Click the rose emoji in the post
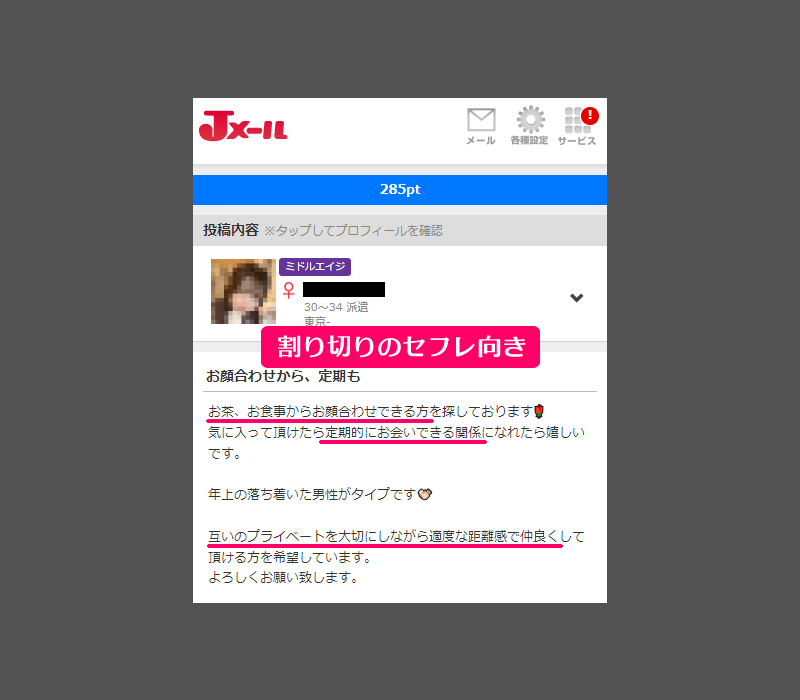The width and height of the screenshot is (800, 700). (x=539, y=412)
